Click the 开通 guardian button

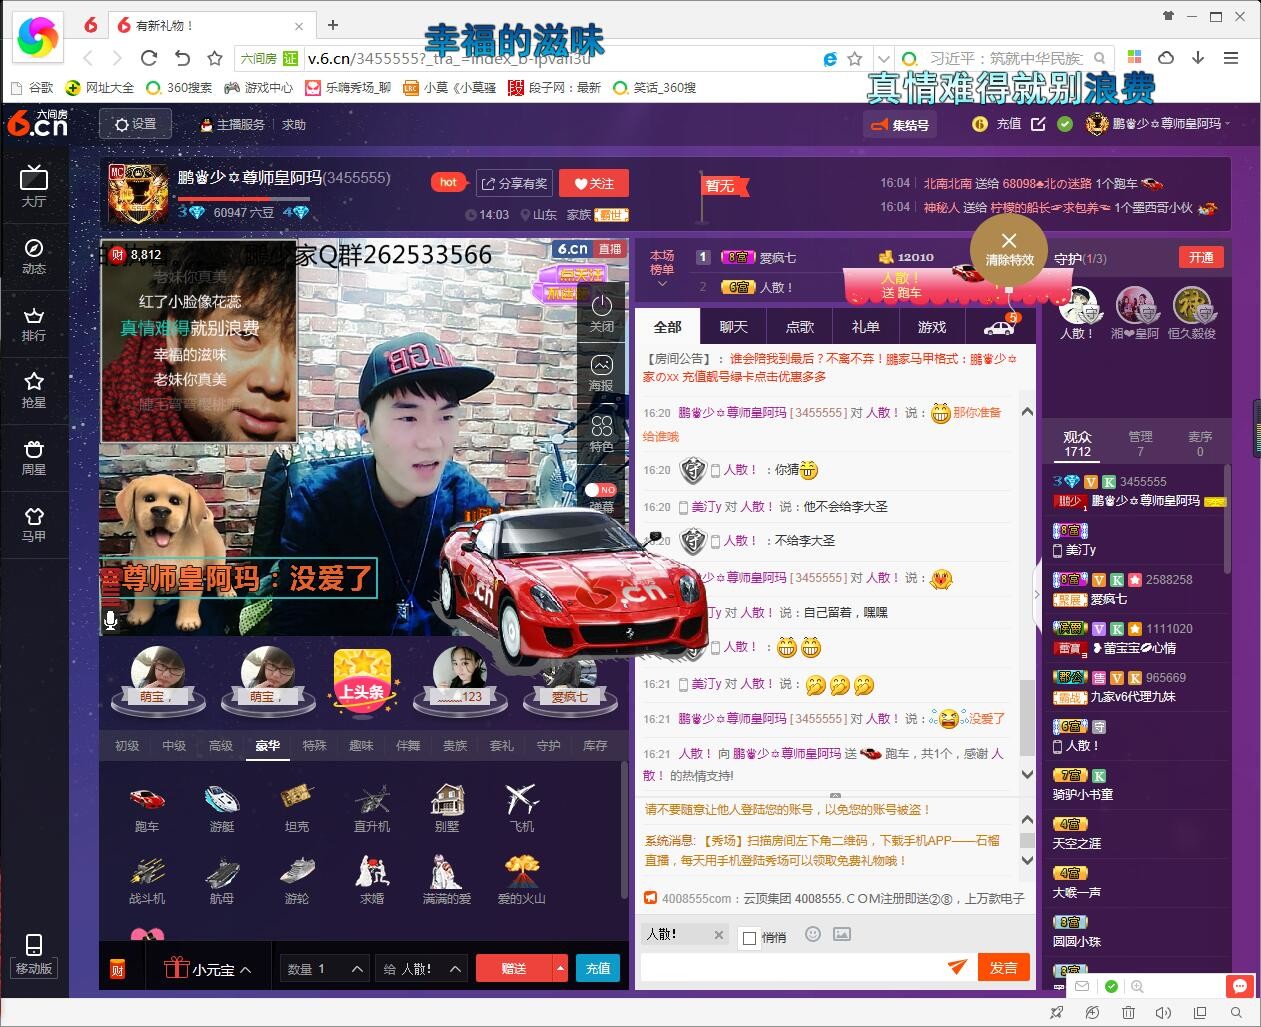coord(1202,257)
